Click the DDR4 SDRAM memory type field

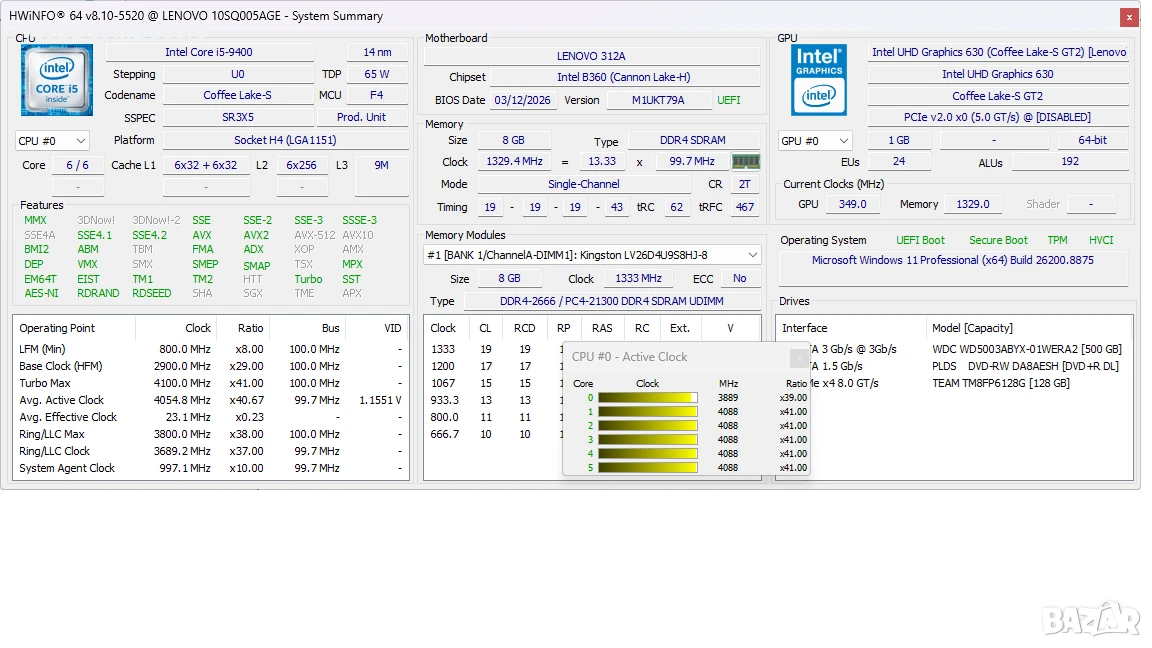click(693, 140)
